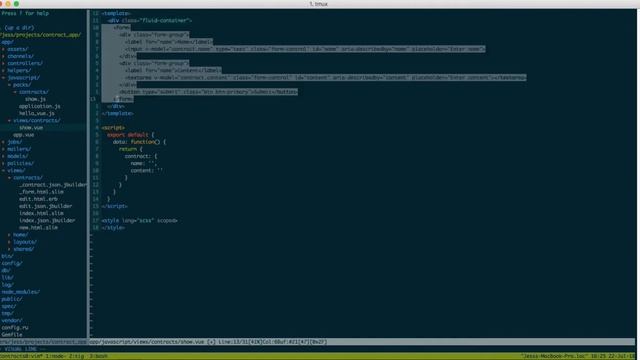Collapse contracts/ folder under packs/
This screenshot has height=360, width=640.
tap(16, 92)
